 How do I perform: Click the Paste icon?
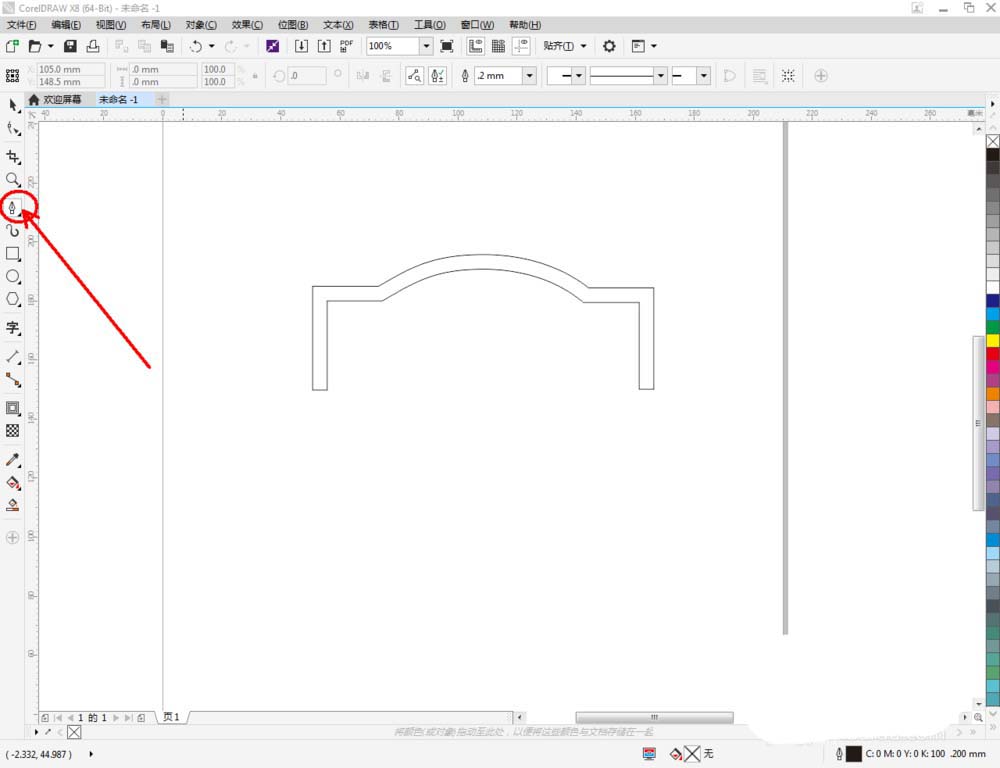(x=167, y=46)
